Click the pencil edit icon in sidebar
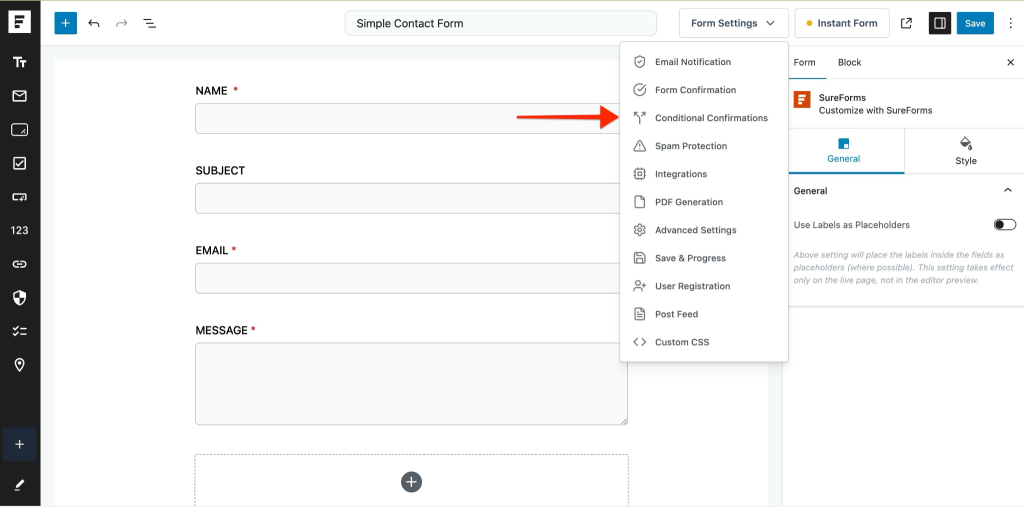 (x=20, y=485)
